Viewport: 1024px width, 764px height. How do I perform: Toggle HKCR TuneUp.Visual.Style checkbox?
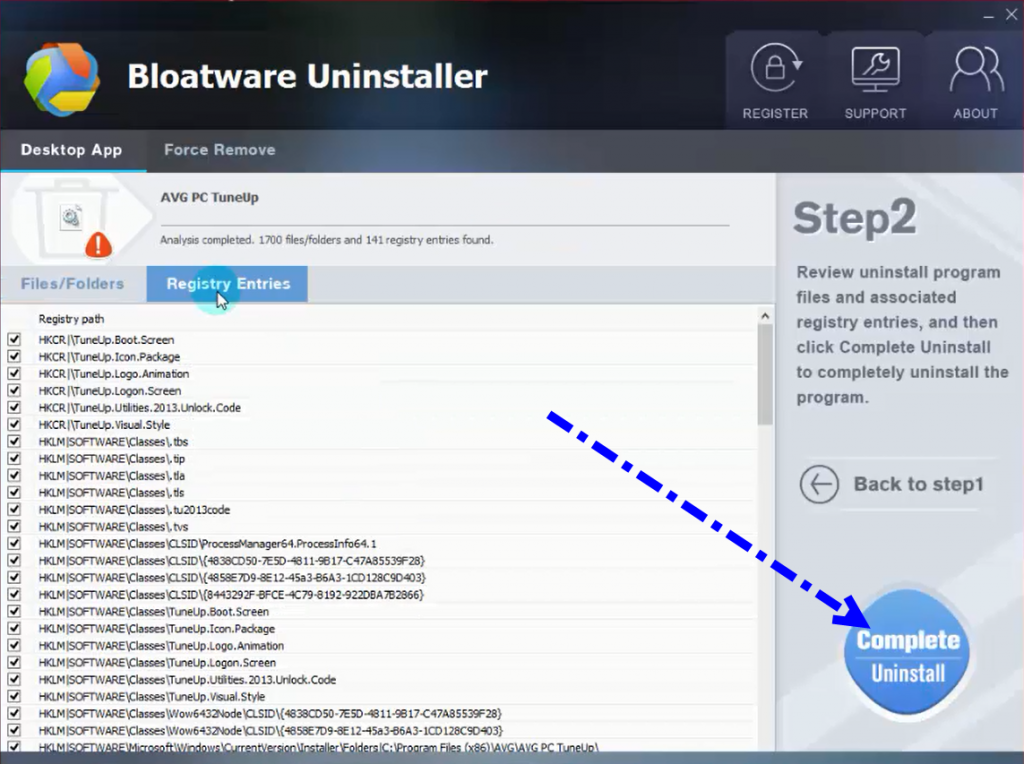(14, 424)
